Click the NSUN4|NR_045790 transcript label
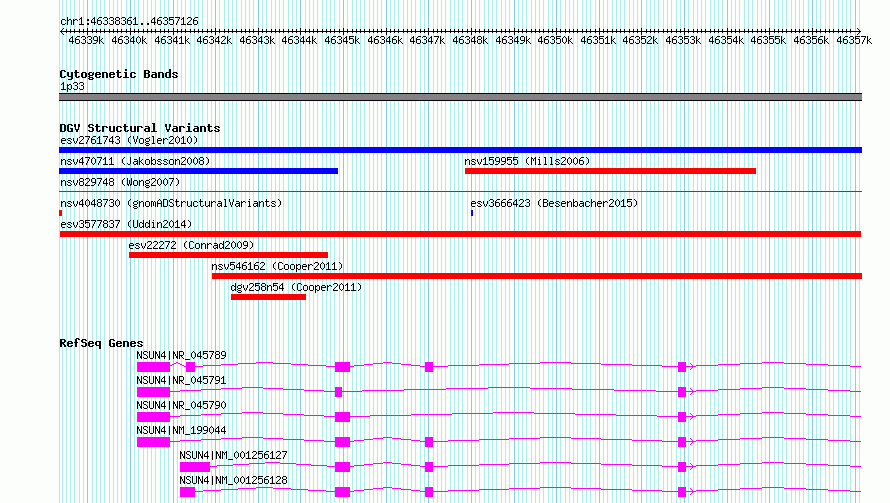890x503 pixels. pyautogui.click(x=182, y=405)
